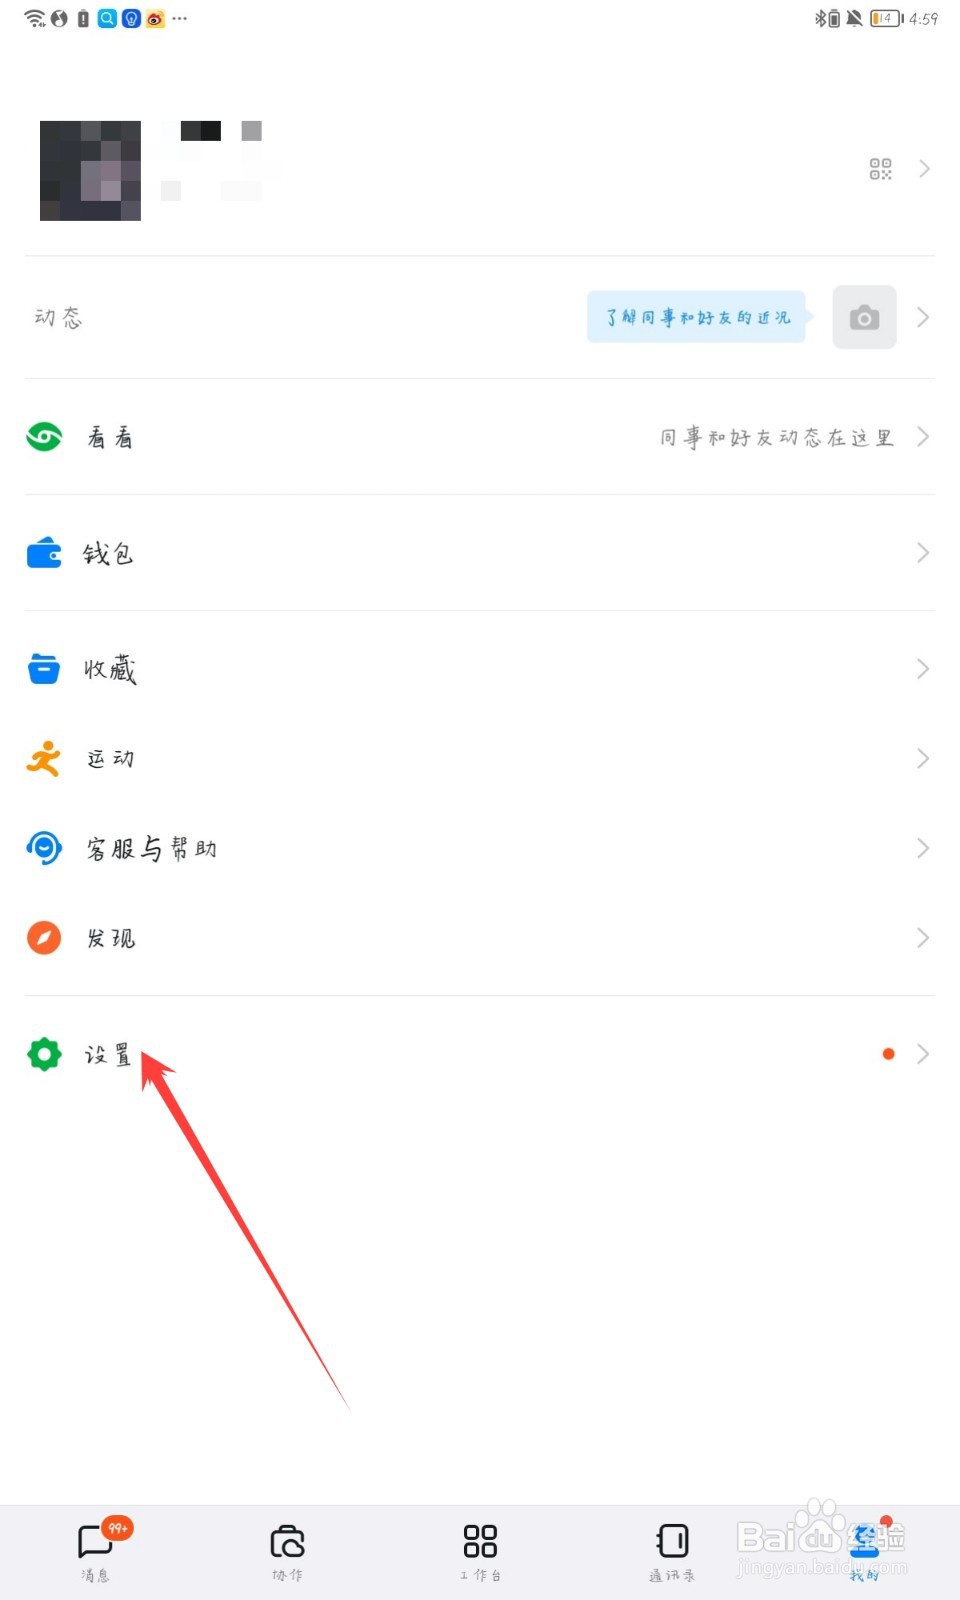Viewport: 960px width, 1600px height.
Task: Tap the blue wallet 钱包 icon
Action: (x=44, y=553)
